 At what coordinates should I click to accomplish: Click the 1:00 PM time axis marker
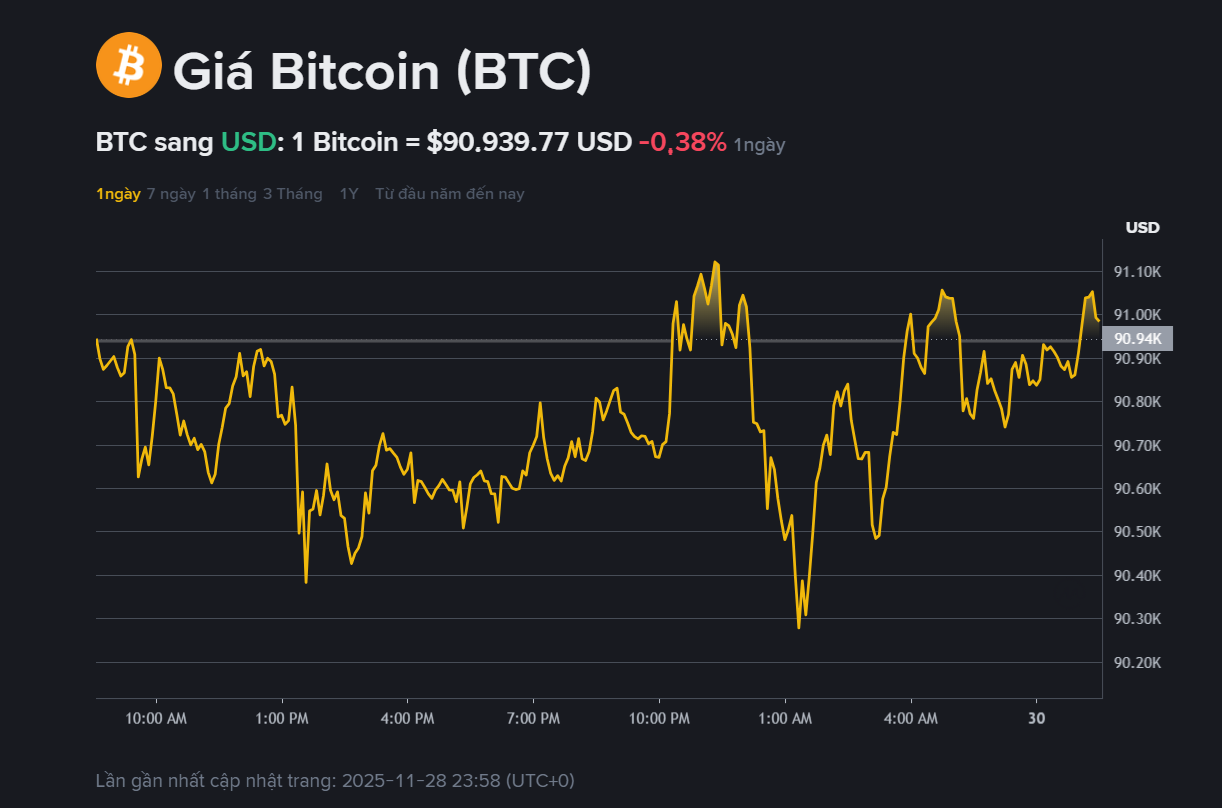(x=282, y=719)
